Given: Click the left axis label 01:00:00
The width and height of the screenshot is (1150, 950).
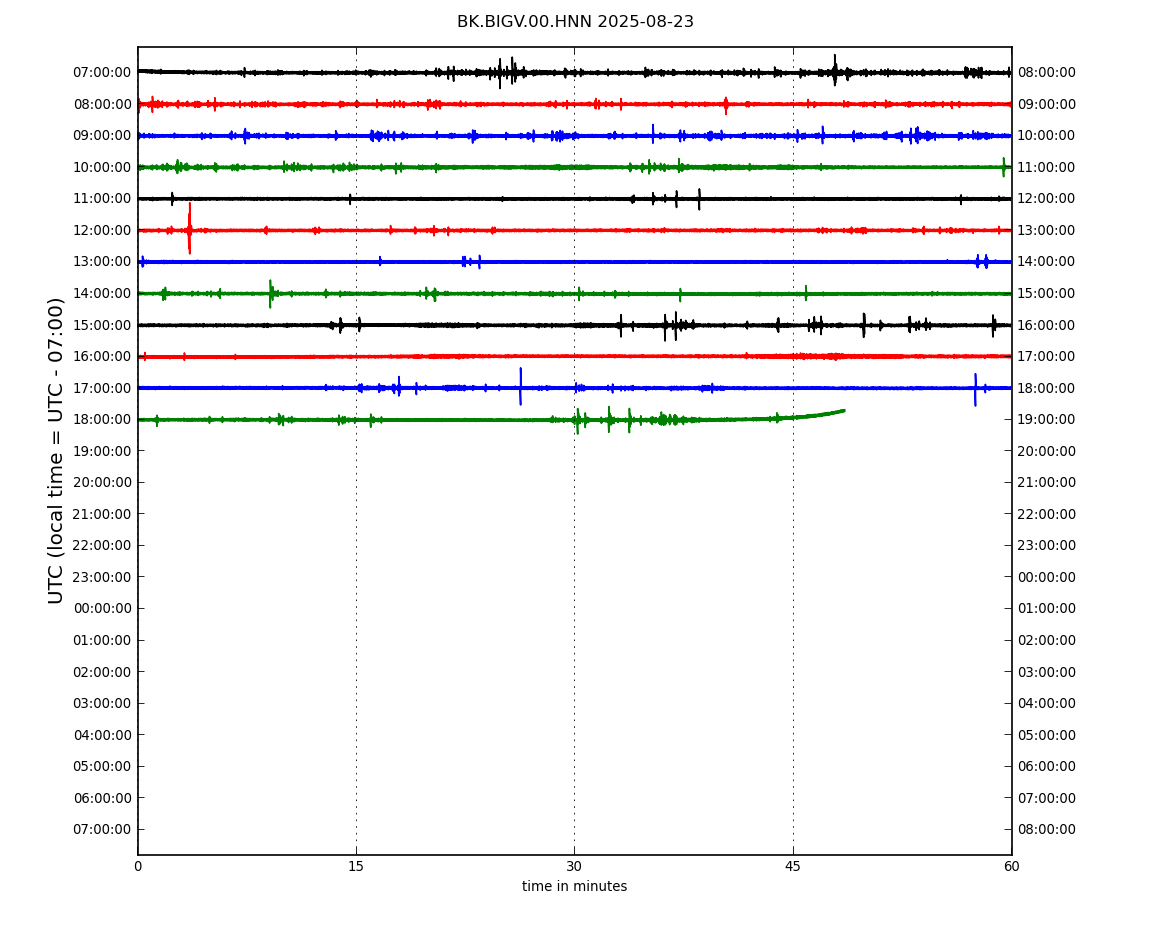Looking at the screenshot, I should [x=102, y=640].
